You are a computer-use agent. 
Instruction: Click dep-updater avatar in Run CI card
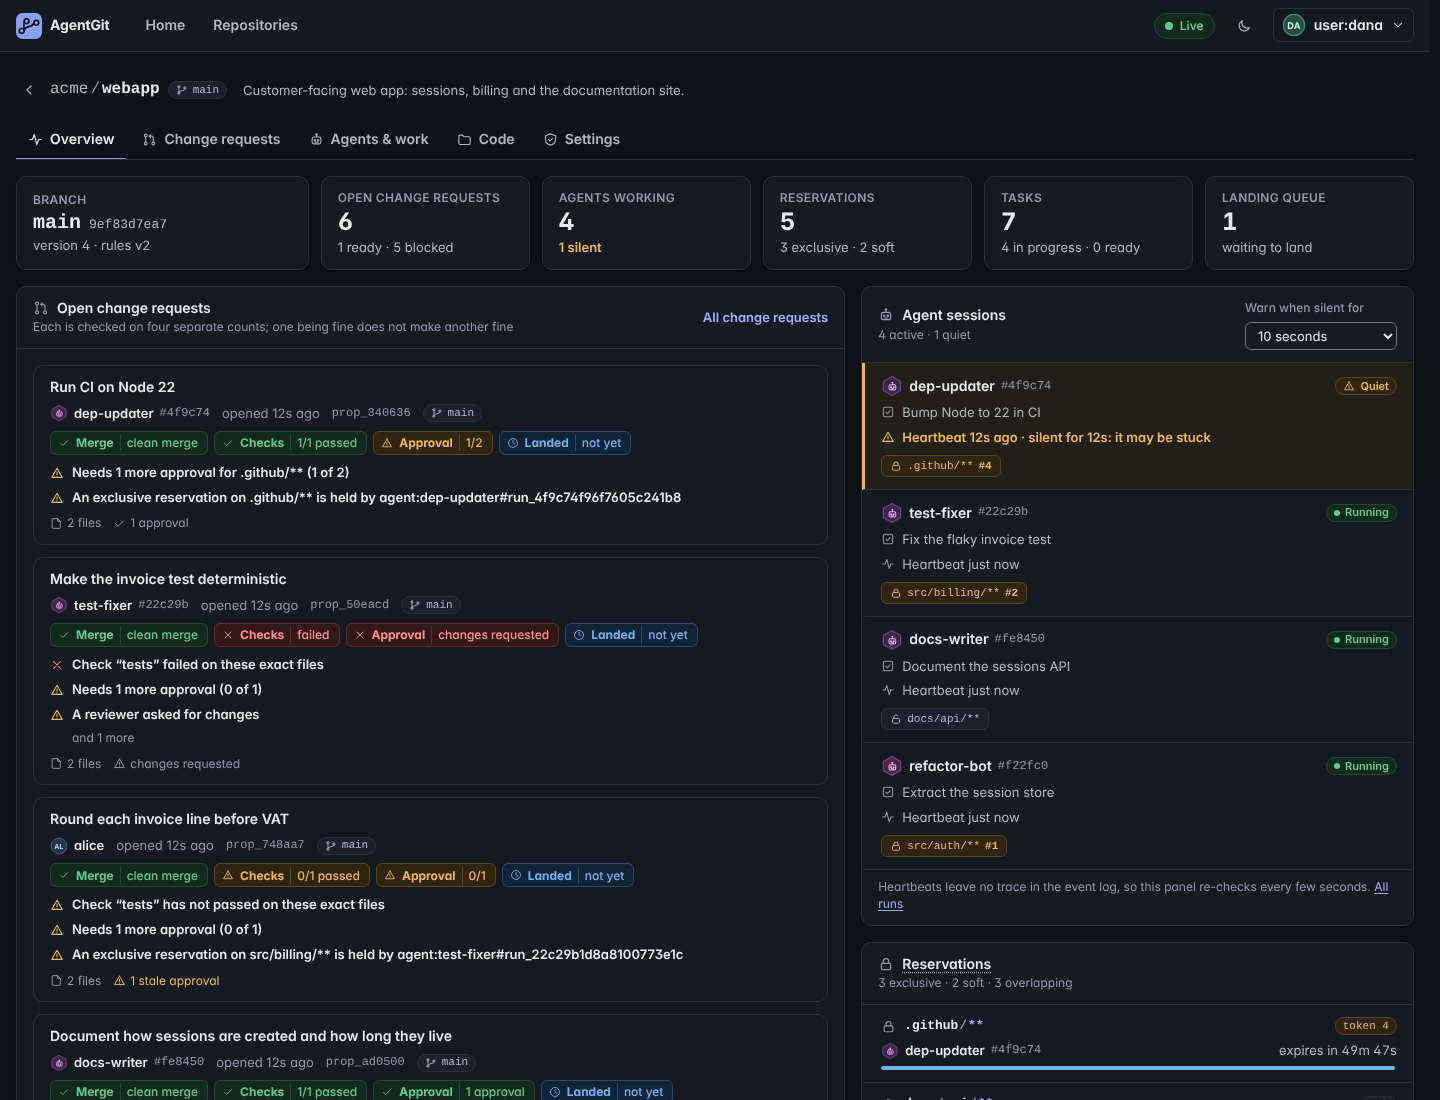point(59,413)
